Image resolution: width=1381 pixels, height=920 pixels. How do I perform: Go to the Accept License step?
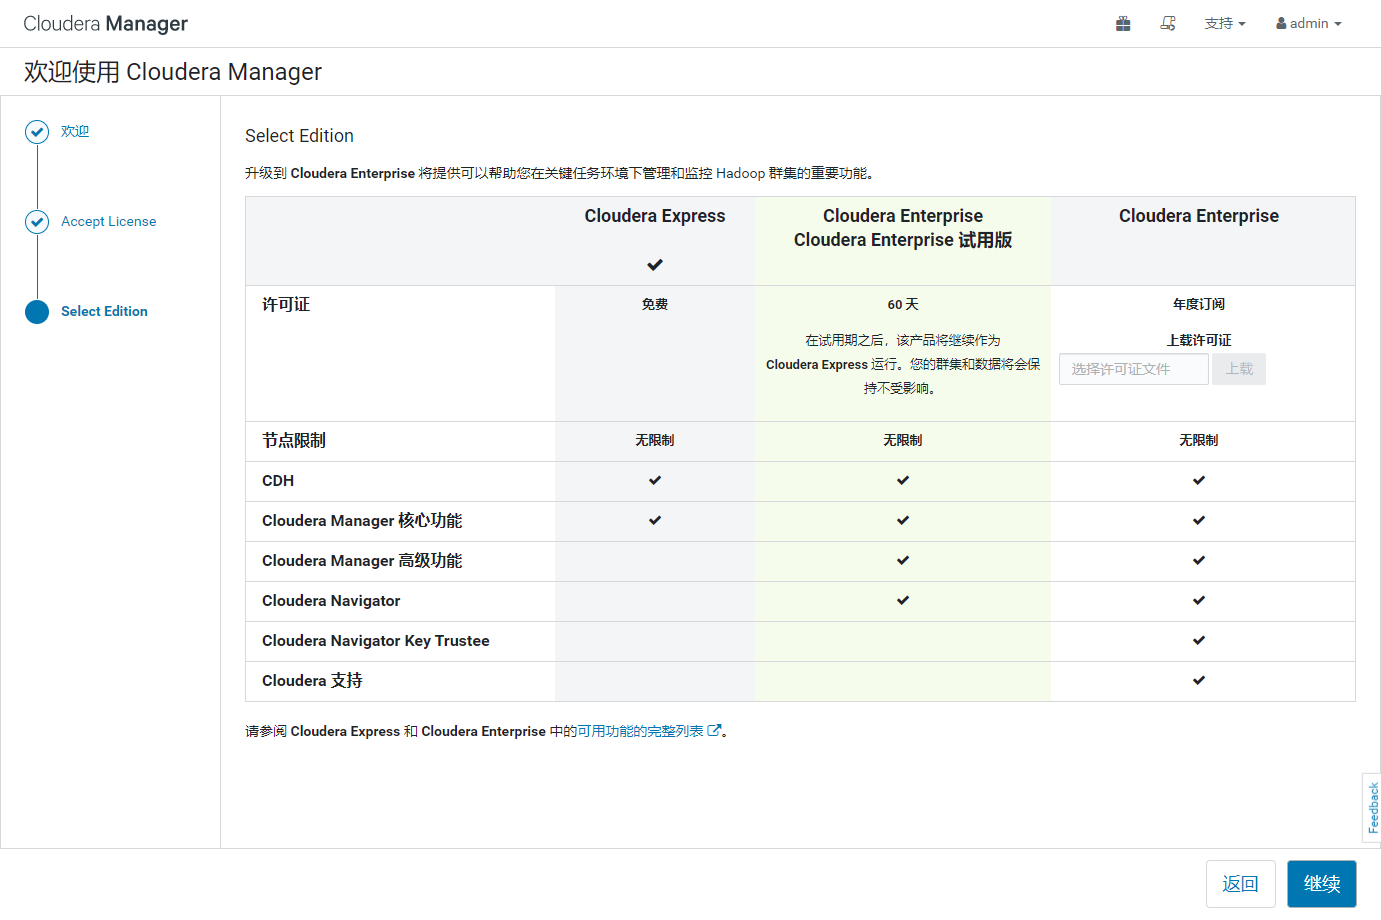click(x=108, y=221)
